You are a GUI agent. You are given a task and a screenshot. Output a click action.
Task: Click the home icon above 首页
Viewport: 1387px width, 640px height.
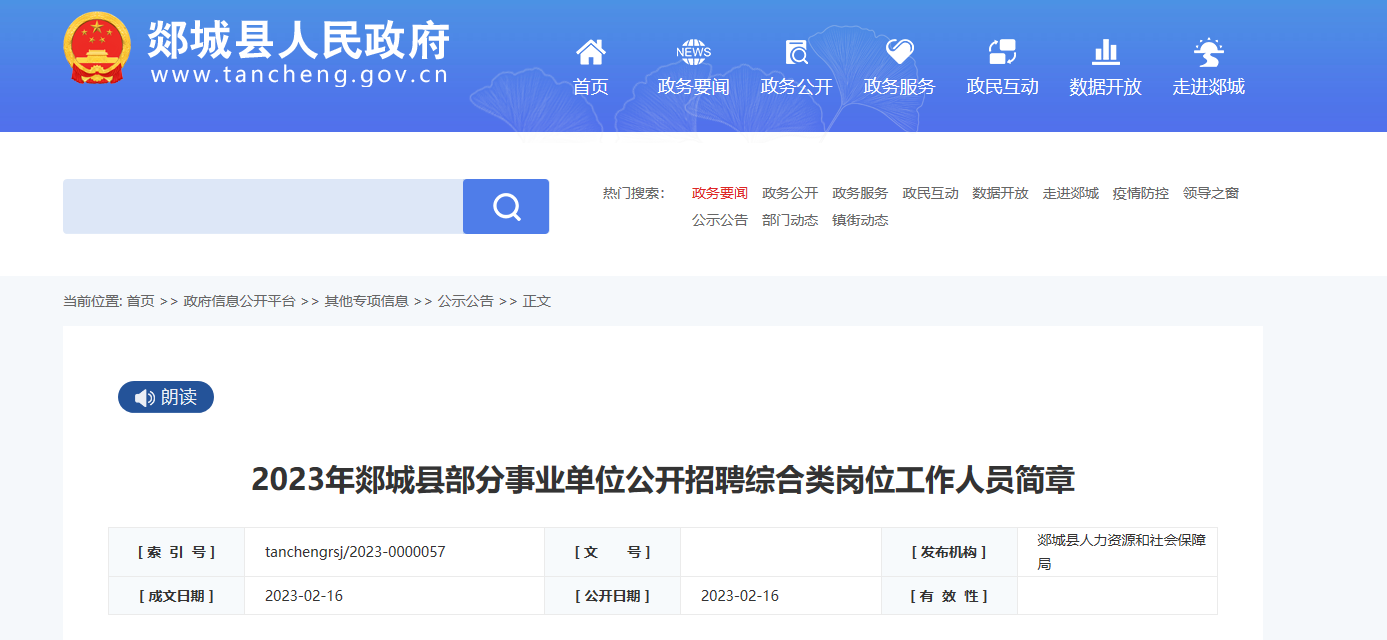coord(590,51)
